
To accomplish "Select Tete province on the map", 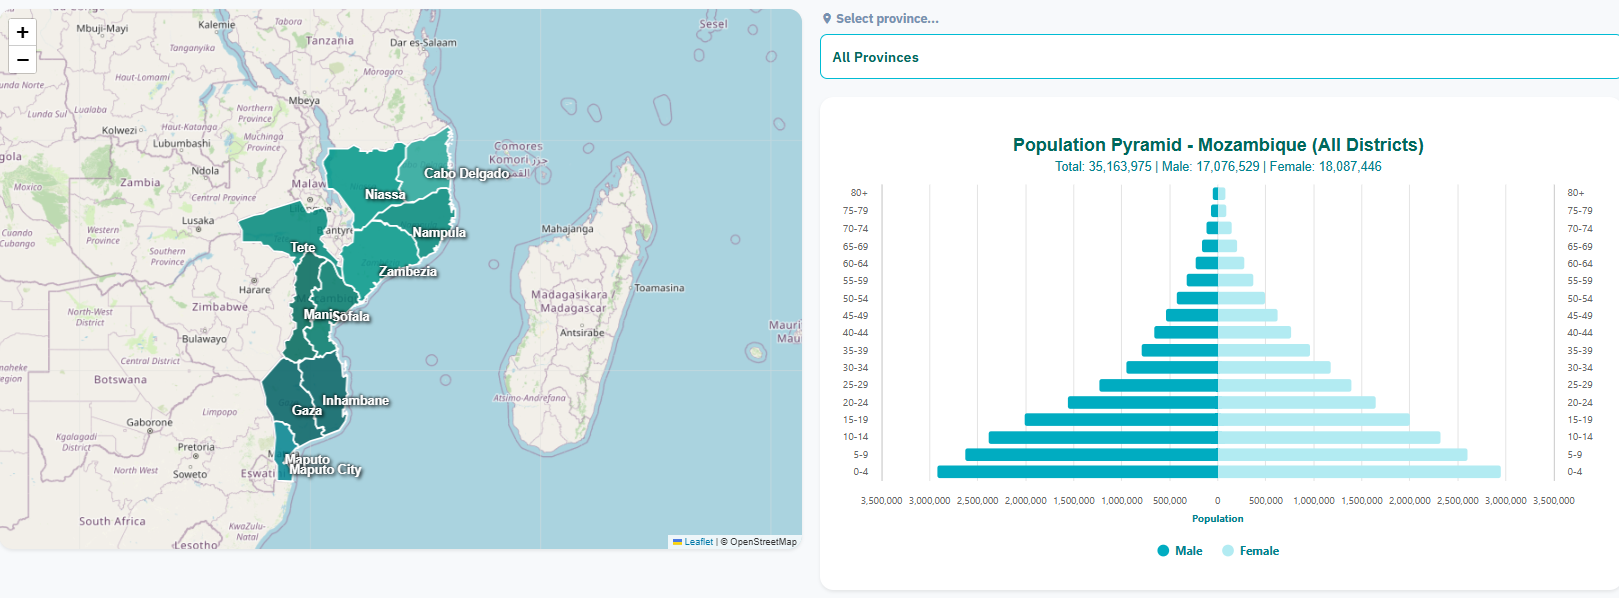I will pos(303,248).
